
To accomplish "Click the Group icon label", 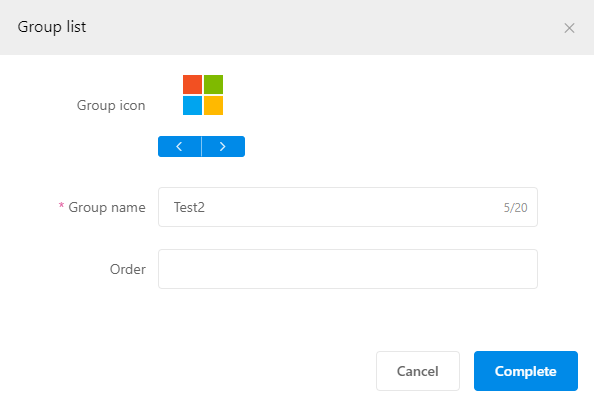I will (111, 105).
